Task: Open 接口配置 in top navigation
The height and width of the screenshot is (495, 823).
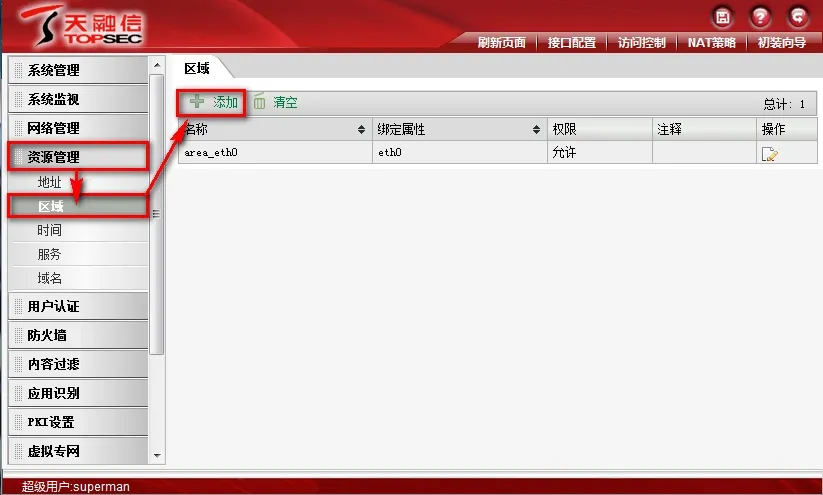Action: pos(572,43)
